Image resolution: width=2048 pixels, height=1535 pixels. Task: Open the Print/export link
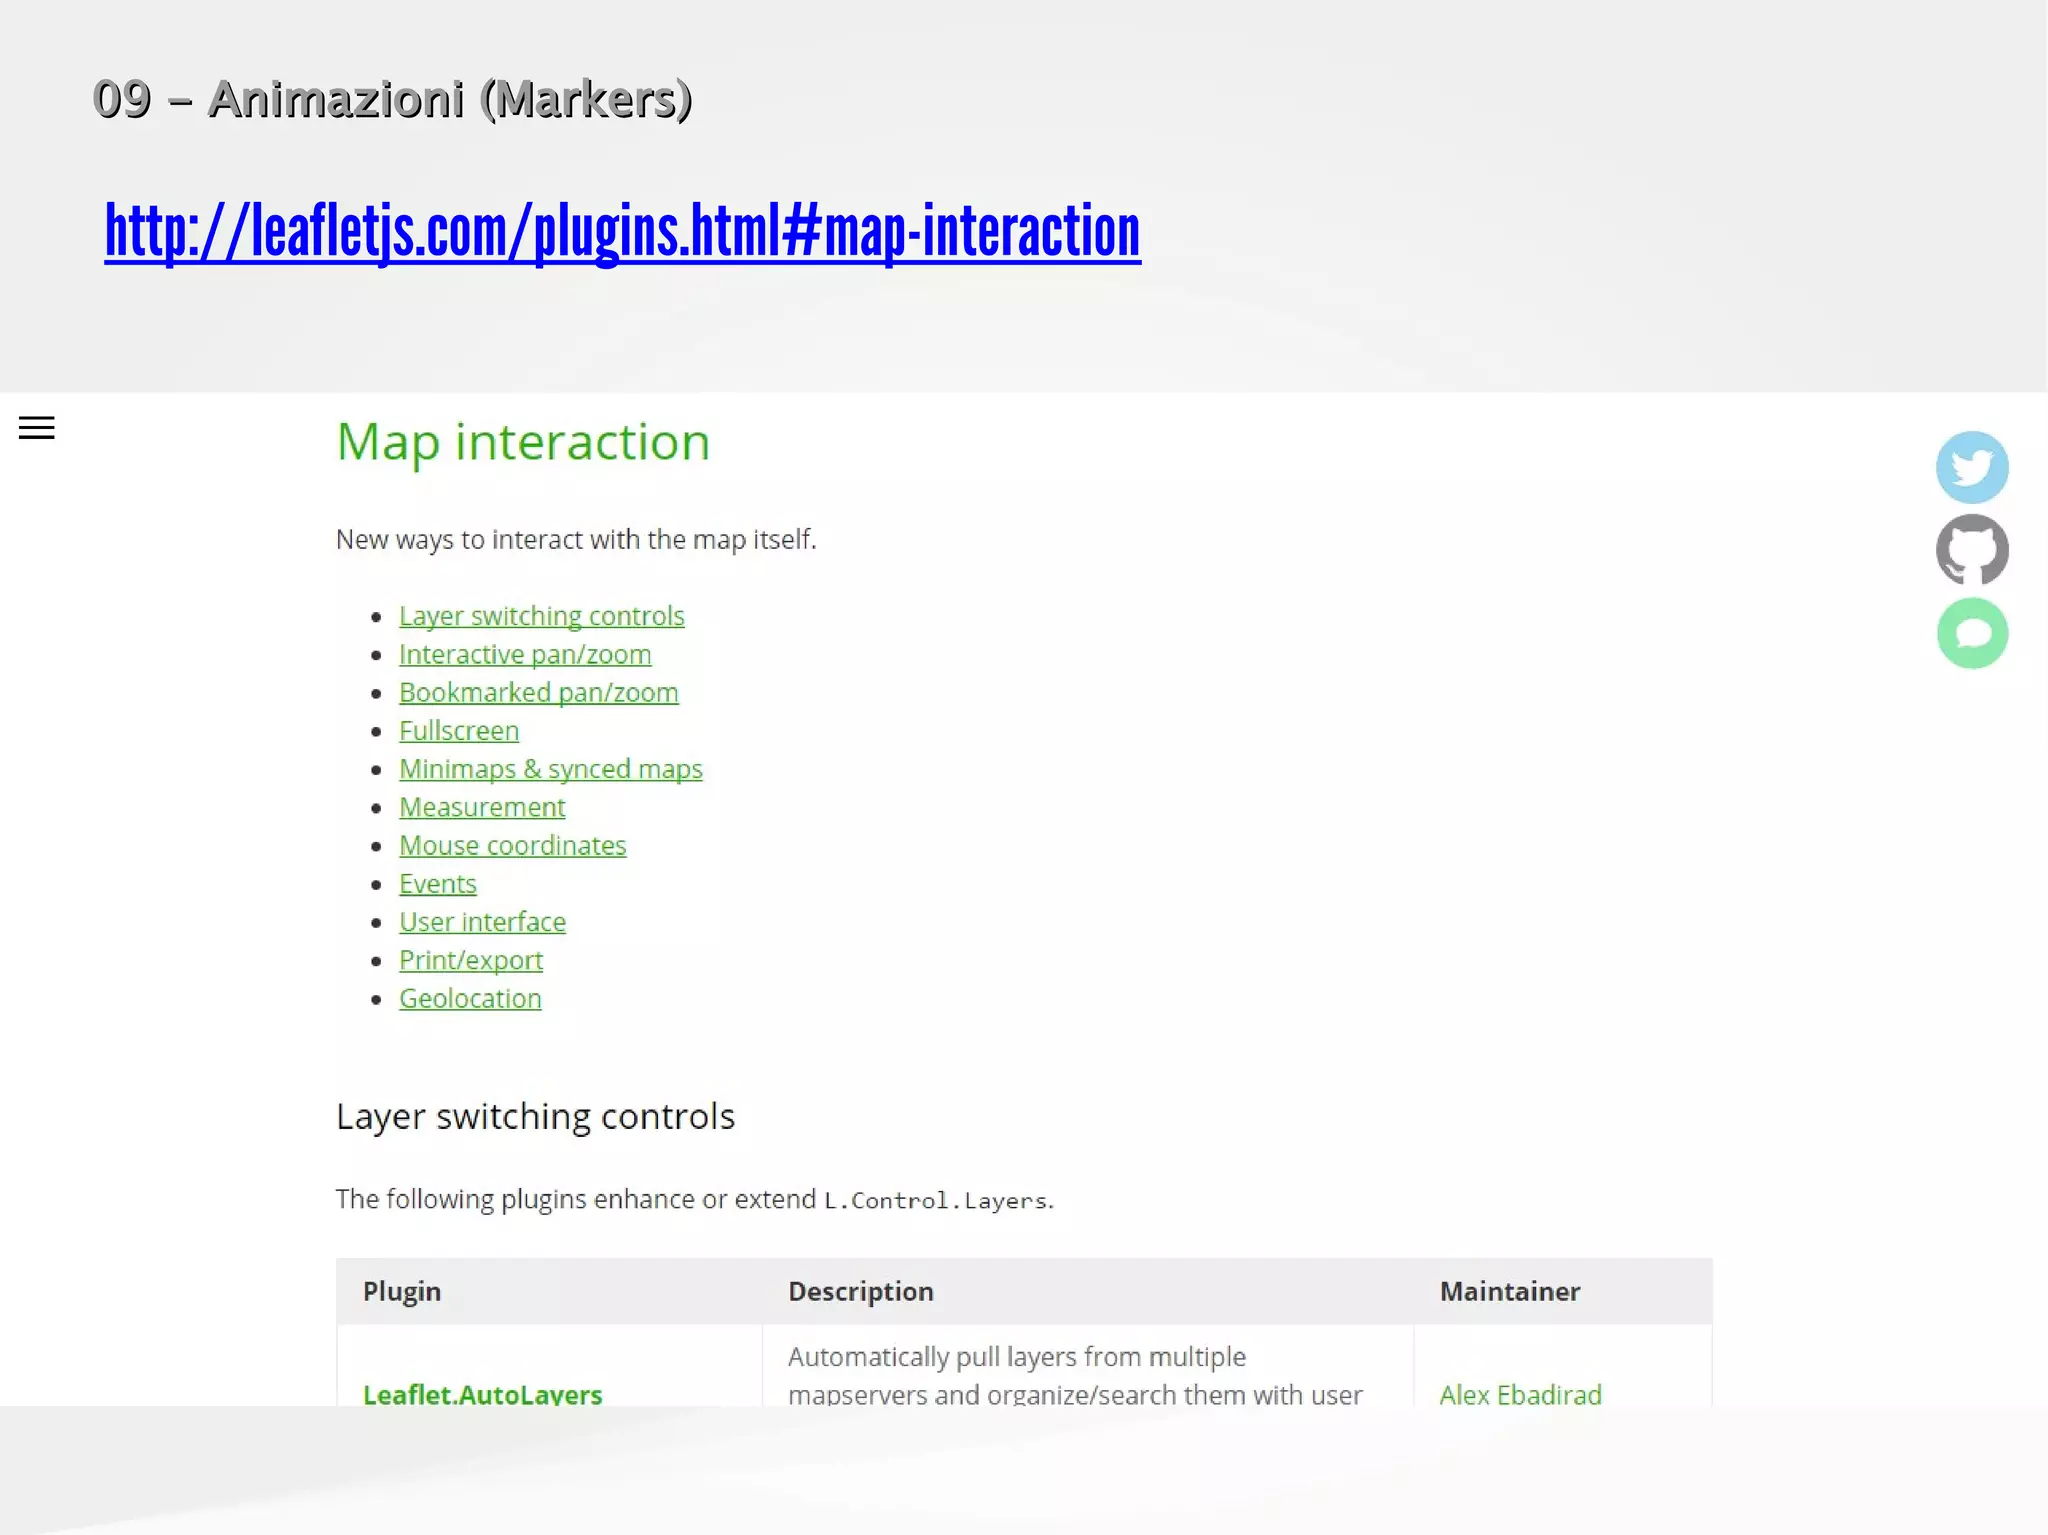[470, 960]
